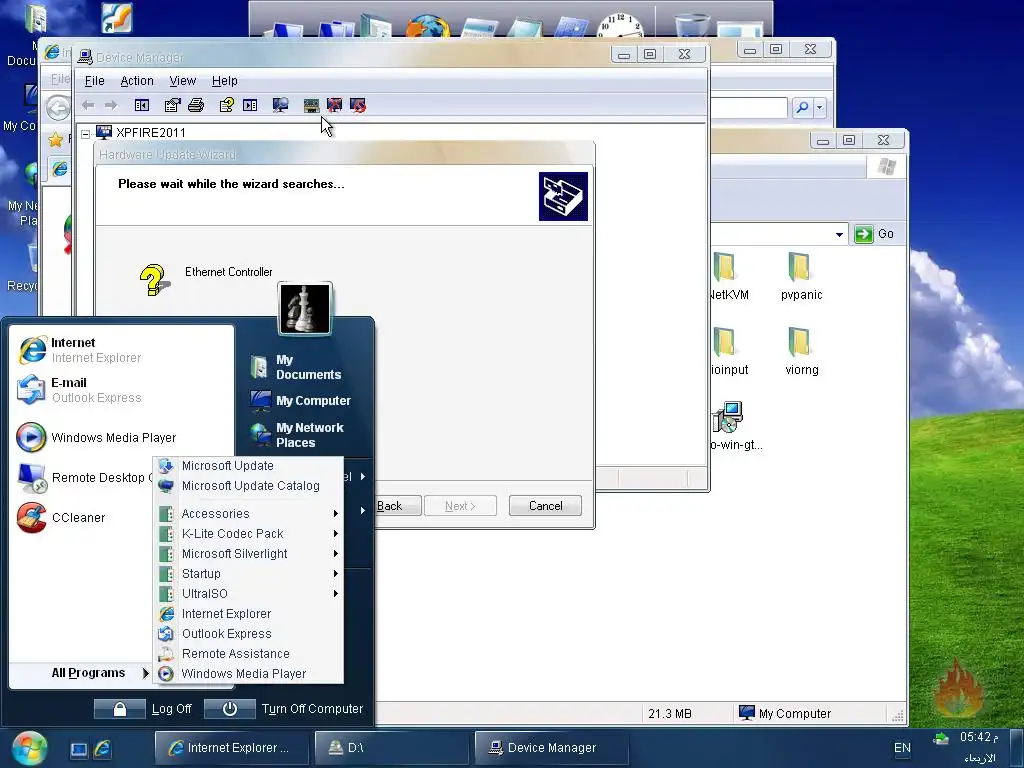This screenshot has width=1024, height=768.
Task: Click the Back button in Hardware Update Wizard
Action: tap(397, 506)
